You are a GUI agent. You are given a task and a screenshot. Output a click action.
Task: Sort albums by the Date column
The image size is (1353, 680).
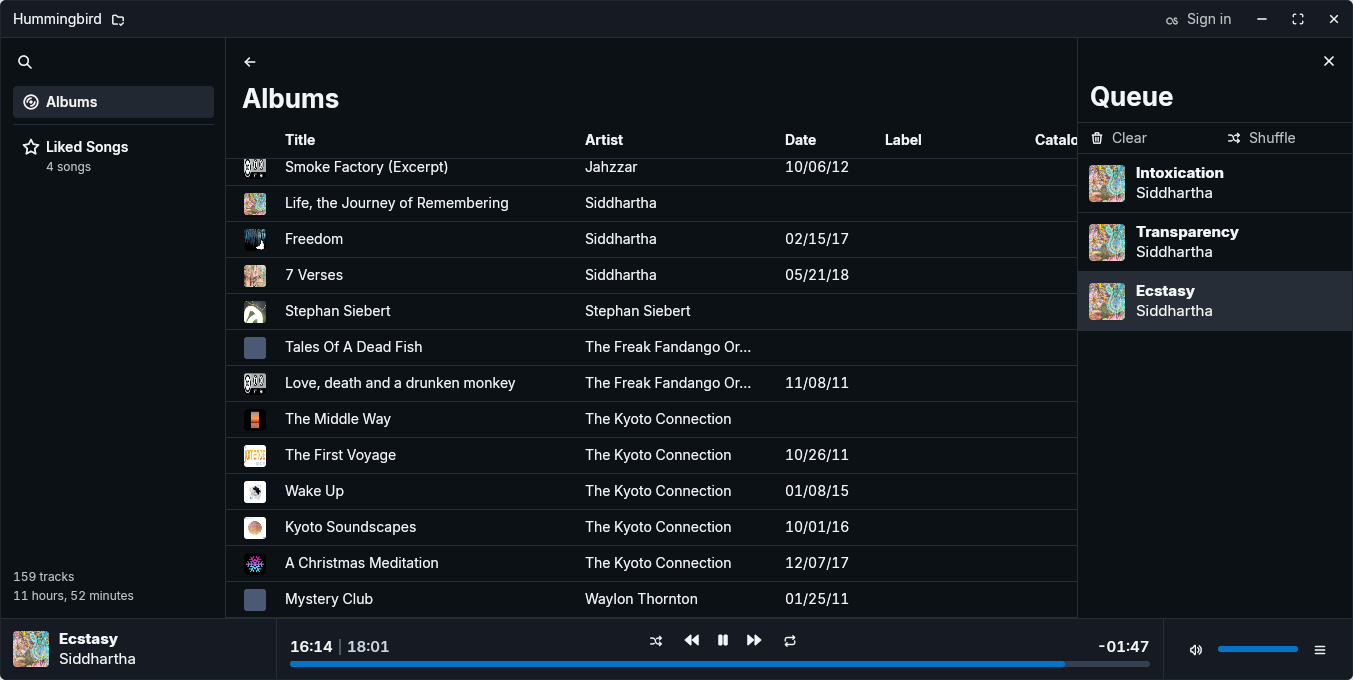tap(800, 140)
